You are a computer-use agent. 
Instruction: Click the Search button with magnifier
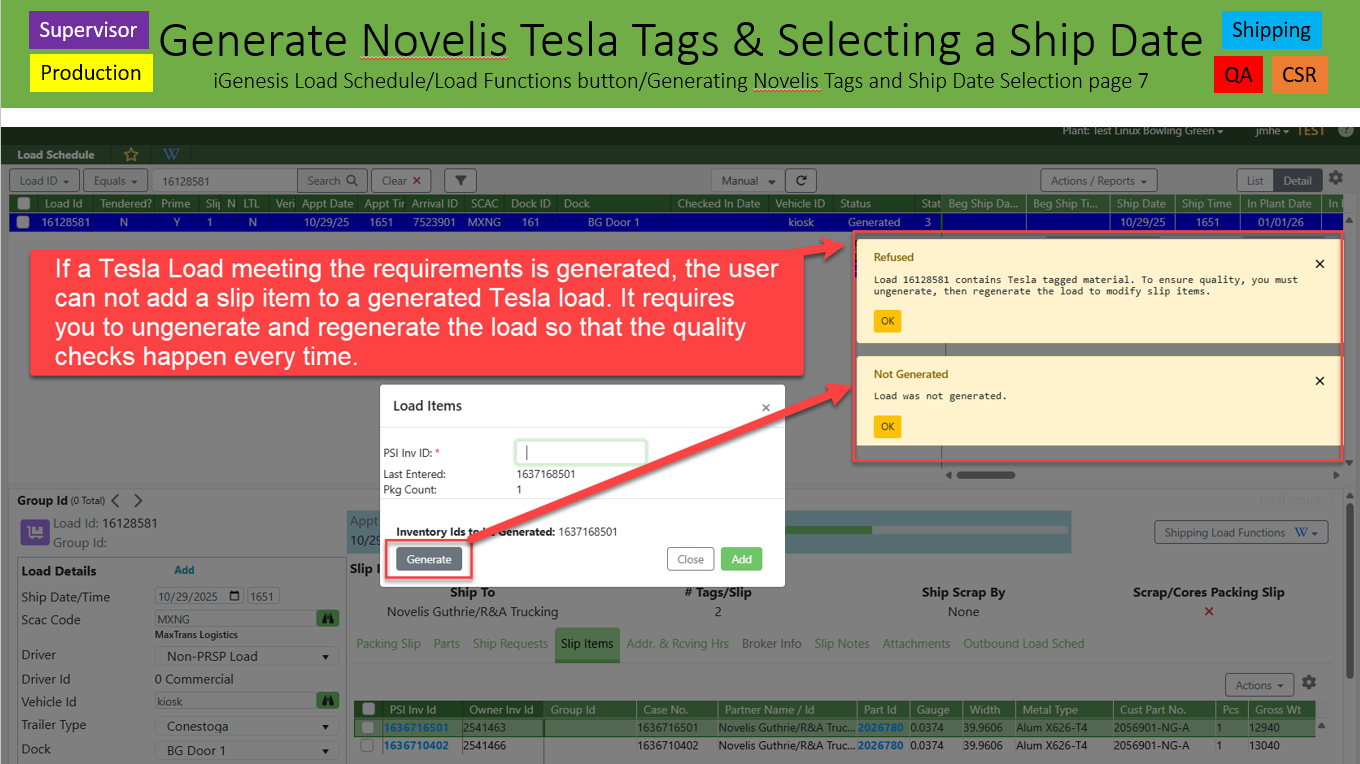[332, 181]
